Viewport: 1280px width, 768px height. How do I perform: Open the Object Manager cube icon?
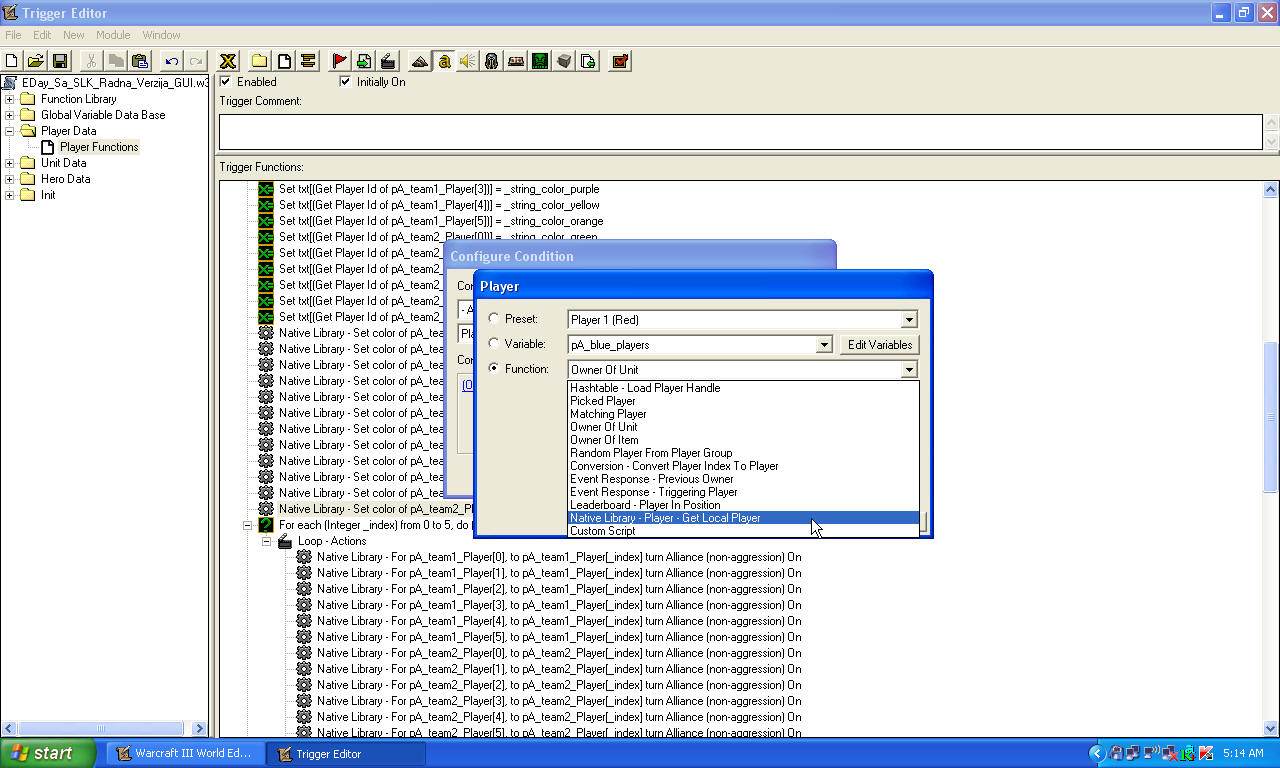(x=564, y=61)
